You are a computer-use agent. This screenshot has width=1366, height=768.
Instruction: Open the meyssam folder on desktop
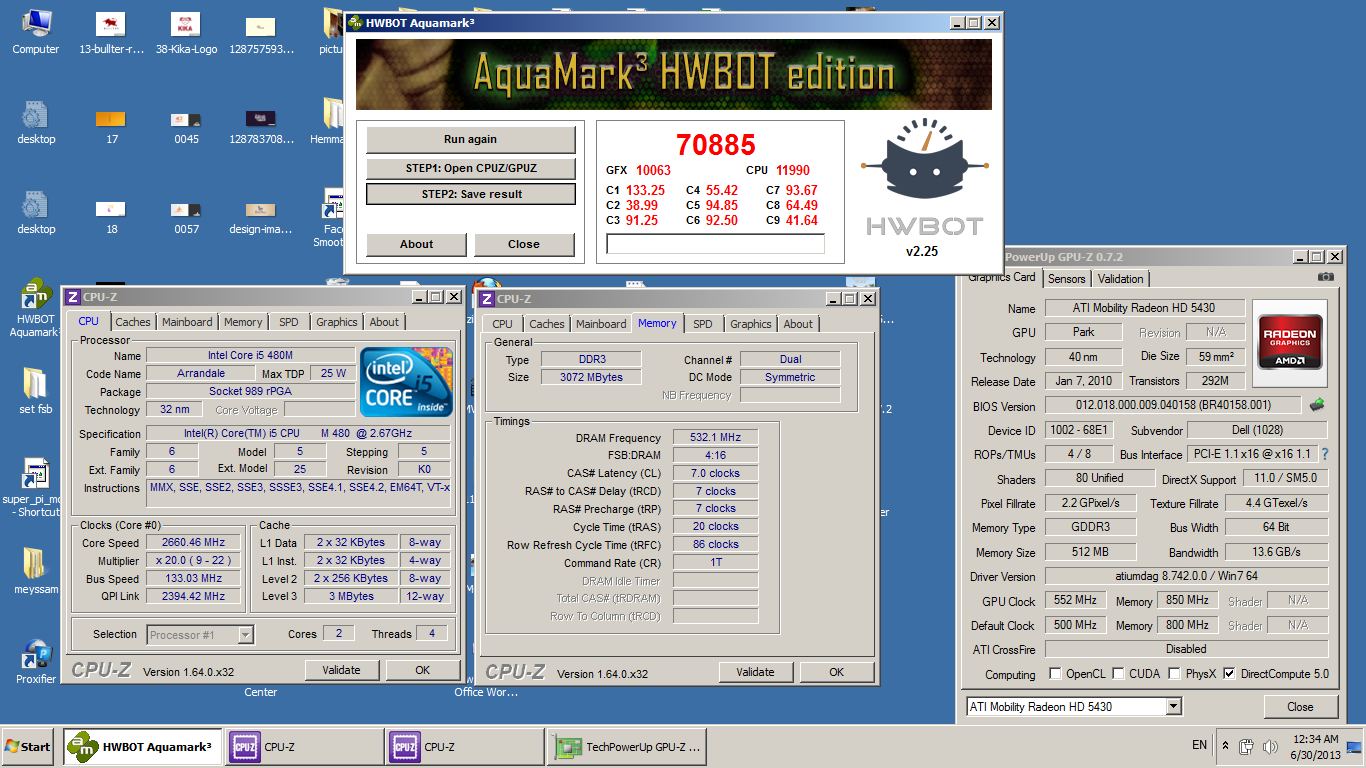[35, 570]
